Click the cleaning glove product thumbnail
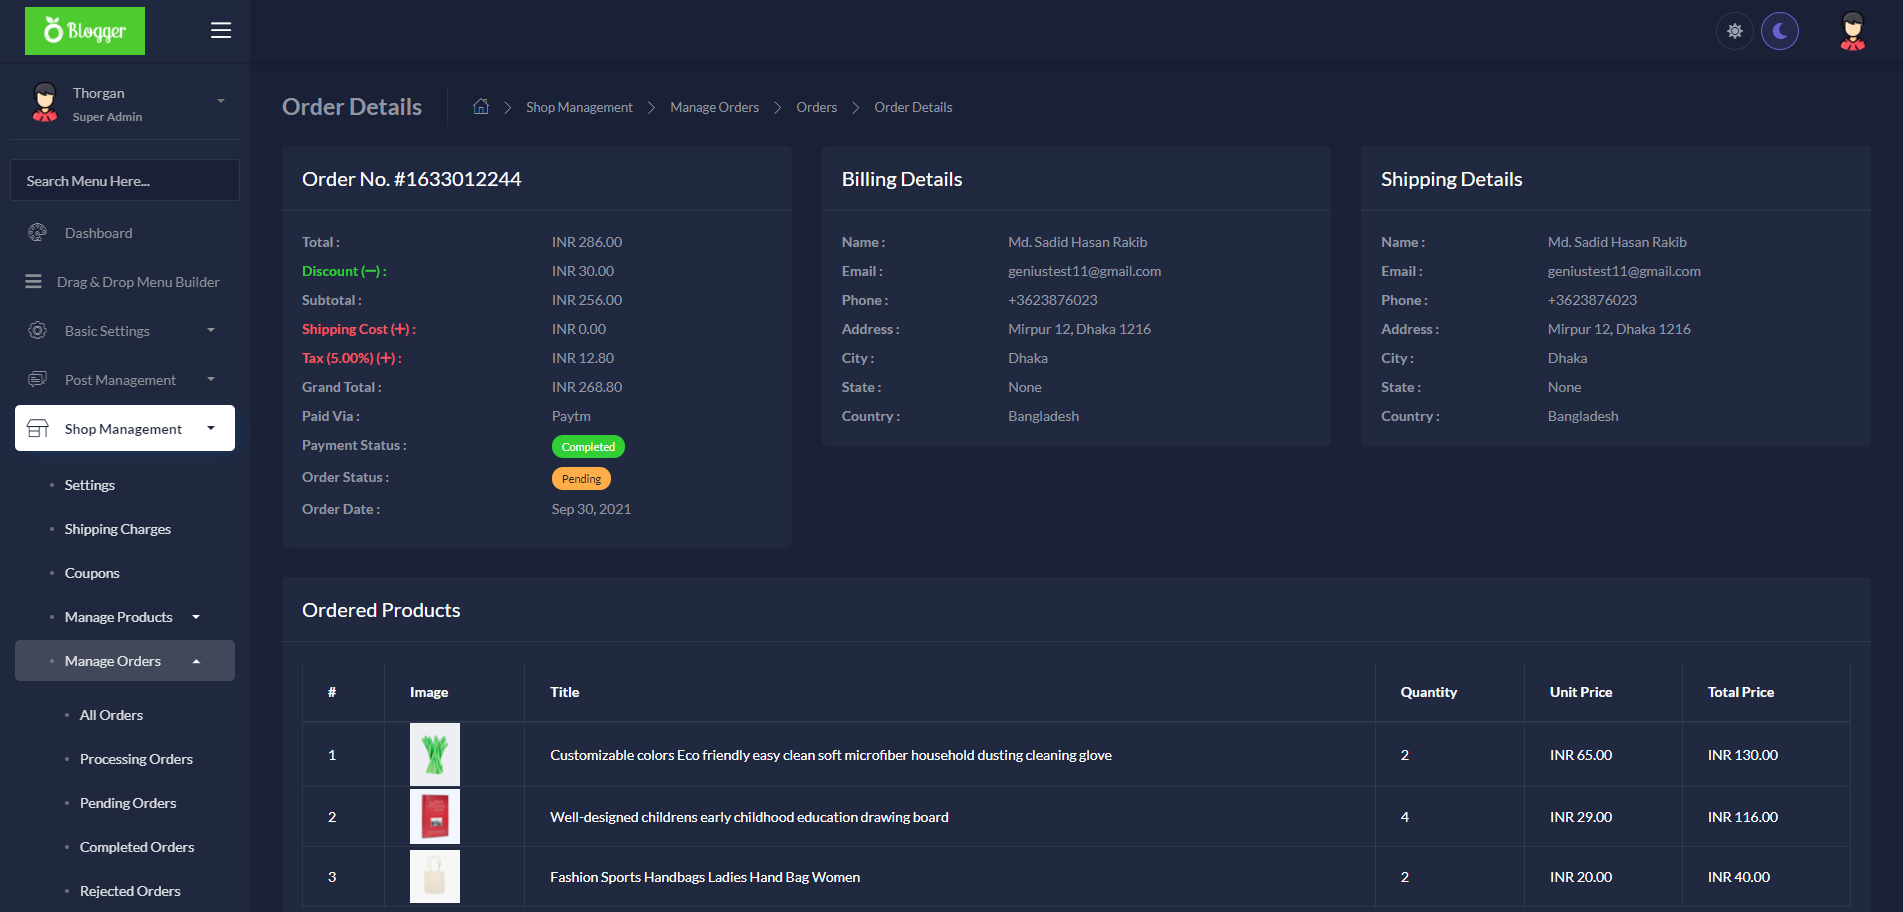The width and height of the screenshot is (1903, 912). (x=434, y=754)
